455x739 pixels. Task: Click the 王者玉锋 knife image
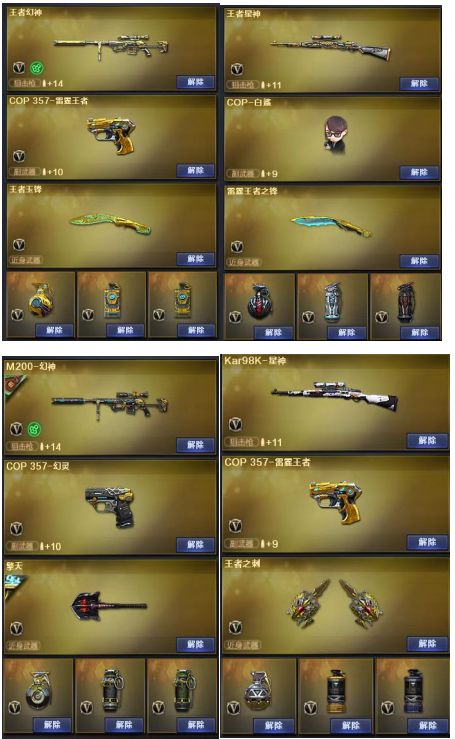point(110,223)
